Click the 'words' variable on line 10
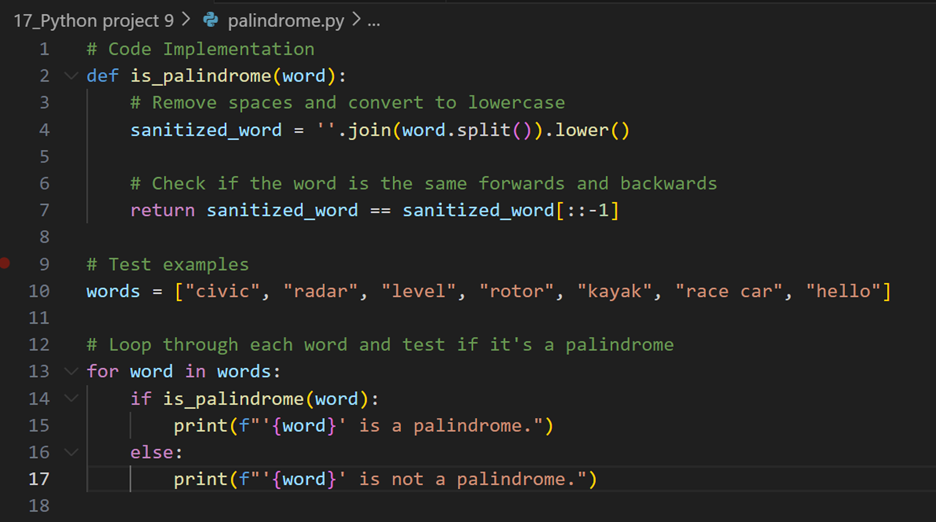Image resolution: width=936 pixels, height=522 pixels. coord(113,291)
